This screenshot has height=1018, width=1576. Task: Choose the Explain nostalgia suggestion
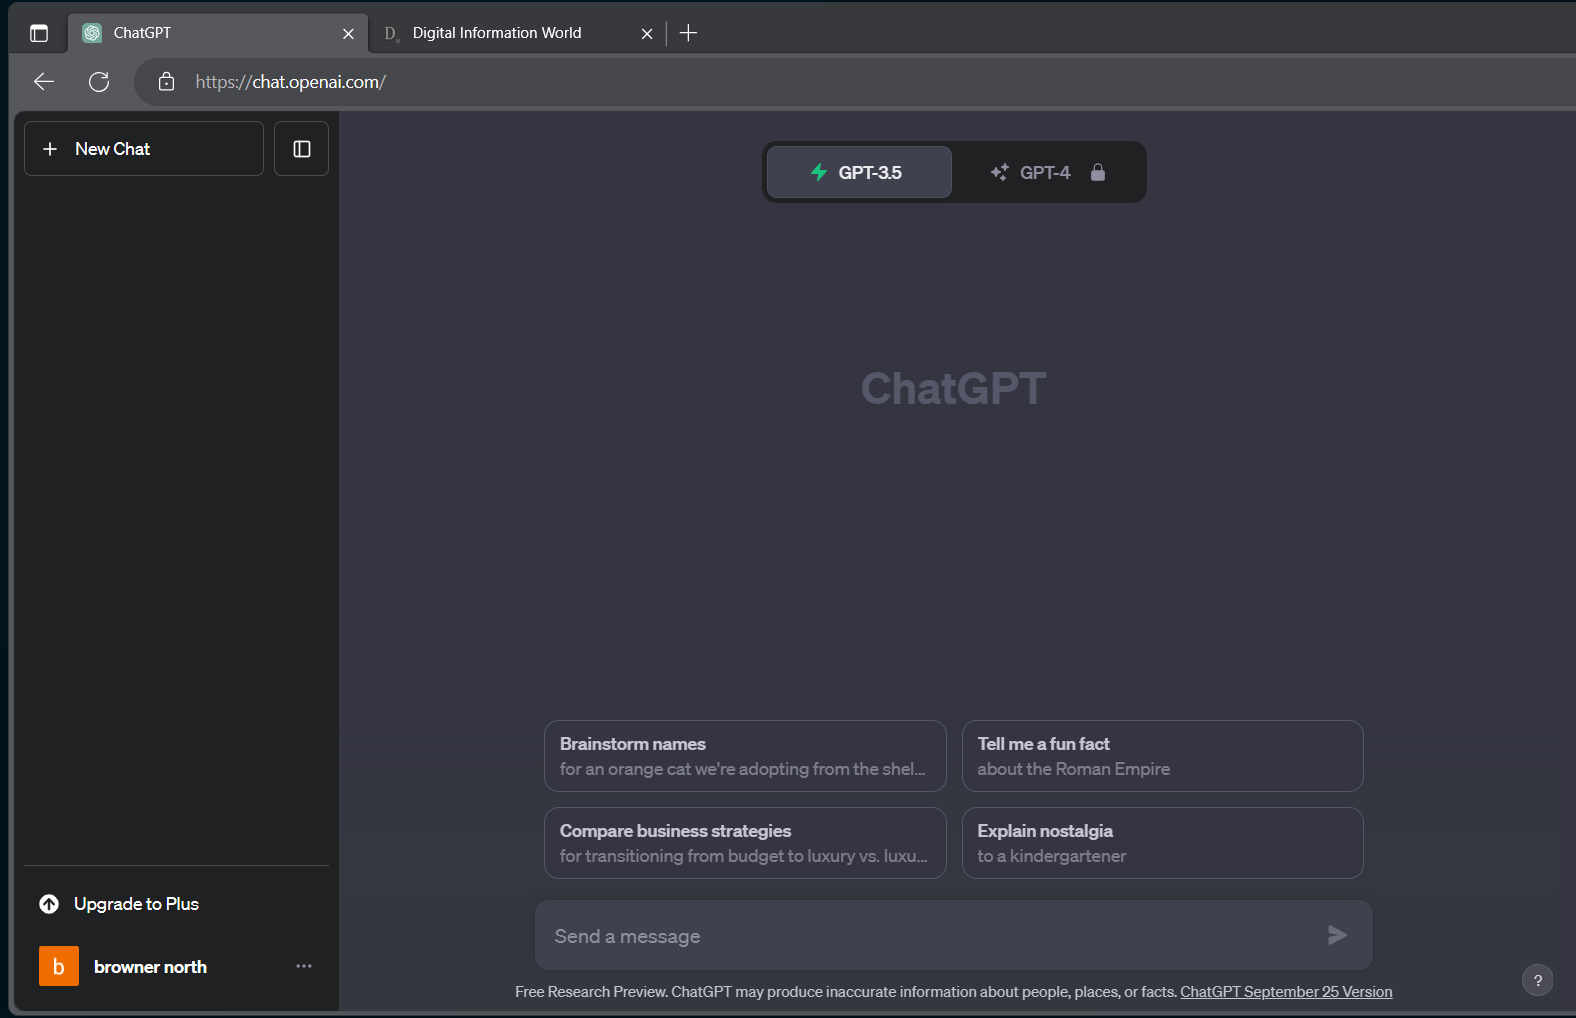(1163, 843)
